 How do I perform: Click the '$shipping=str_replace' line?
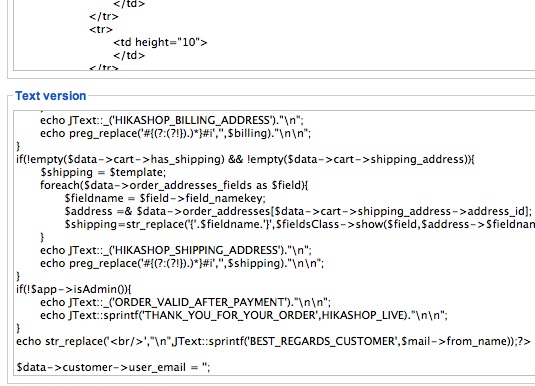click(300, 224)
